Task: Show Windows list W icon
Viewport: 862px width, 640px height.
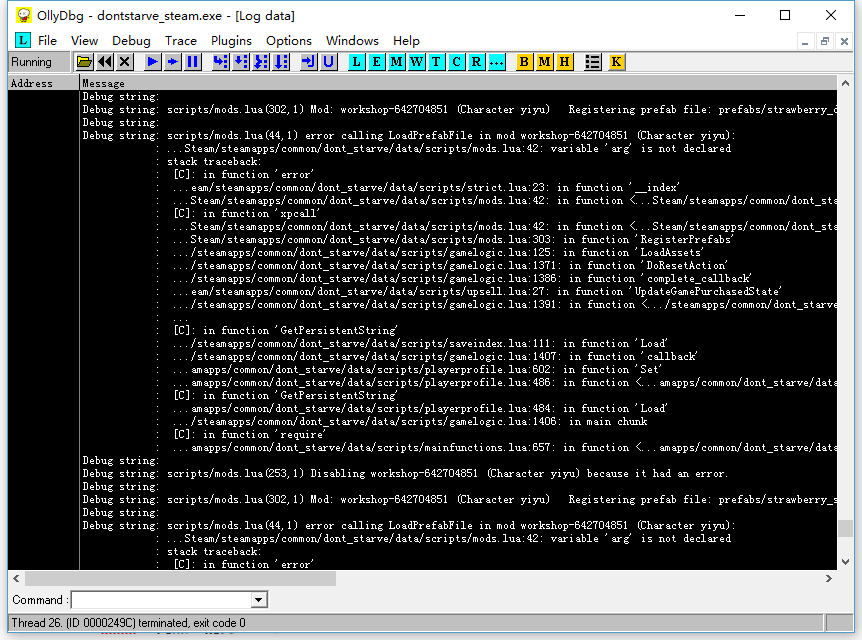Action: coord(416,62)
